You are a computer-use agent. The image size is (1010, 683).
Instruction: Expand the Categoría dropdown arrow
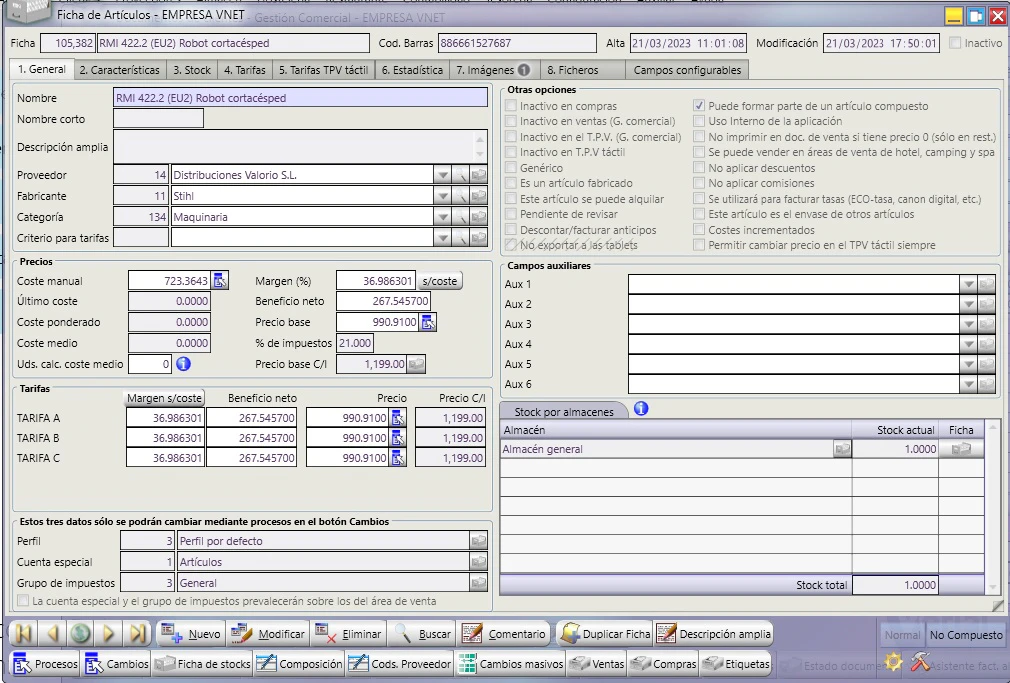tap(443, 217)
